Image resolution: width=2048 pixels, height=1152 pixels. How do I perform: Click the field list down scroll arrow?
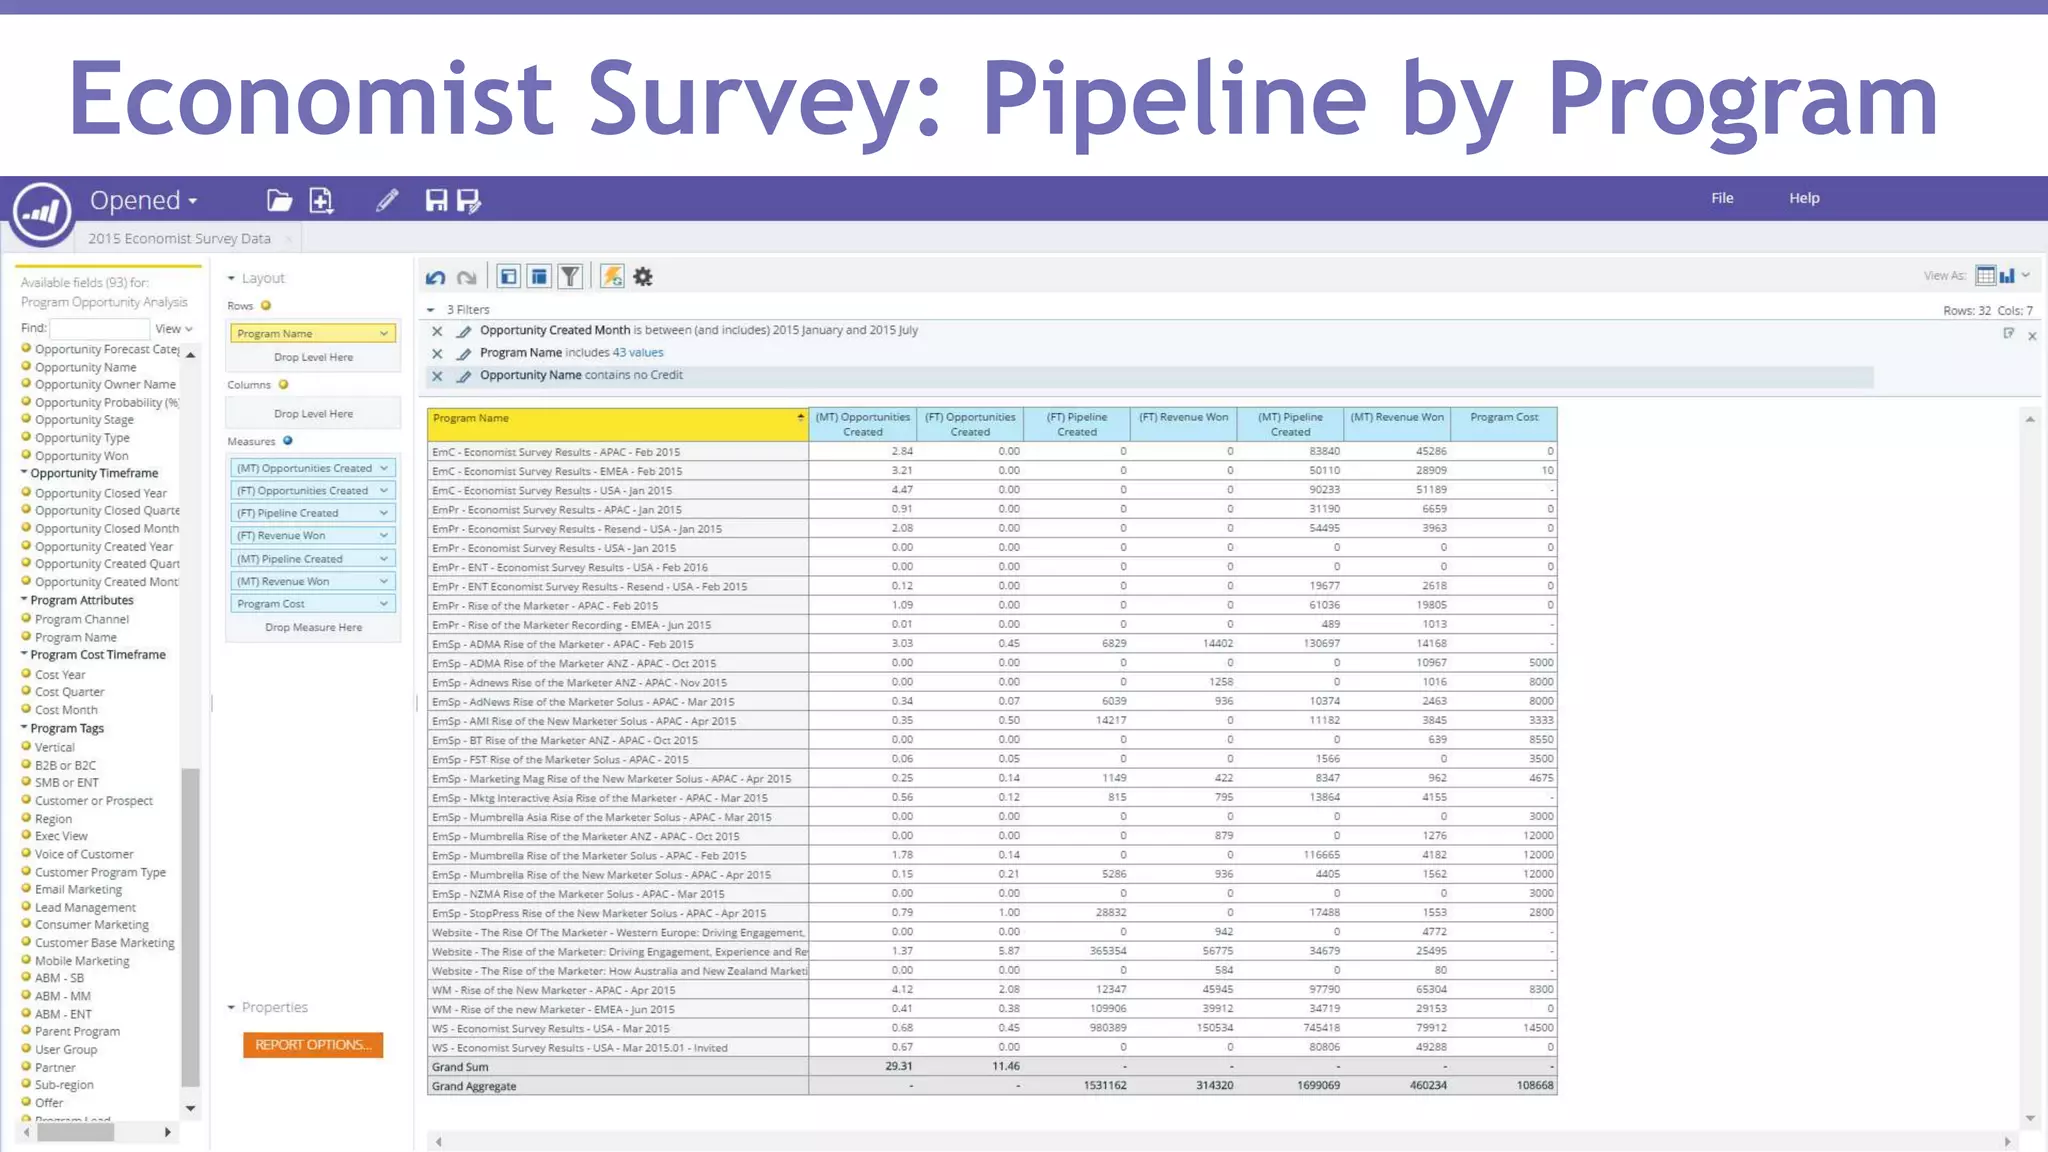(x=190, y=1108)
